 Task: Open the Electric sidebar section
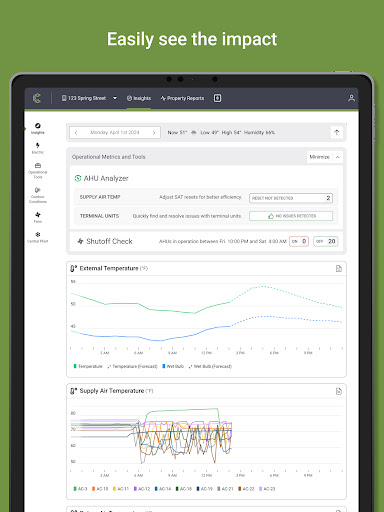coord(38,148)
